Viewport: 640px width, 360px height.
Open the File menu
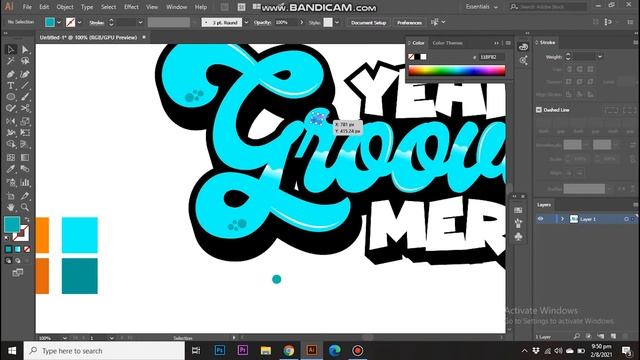tap(27, 7)
